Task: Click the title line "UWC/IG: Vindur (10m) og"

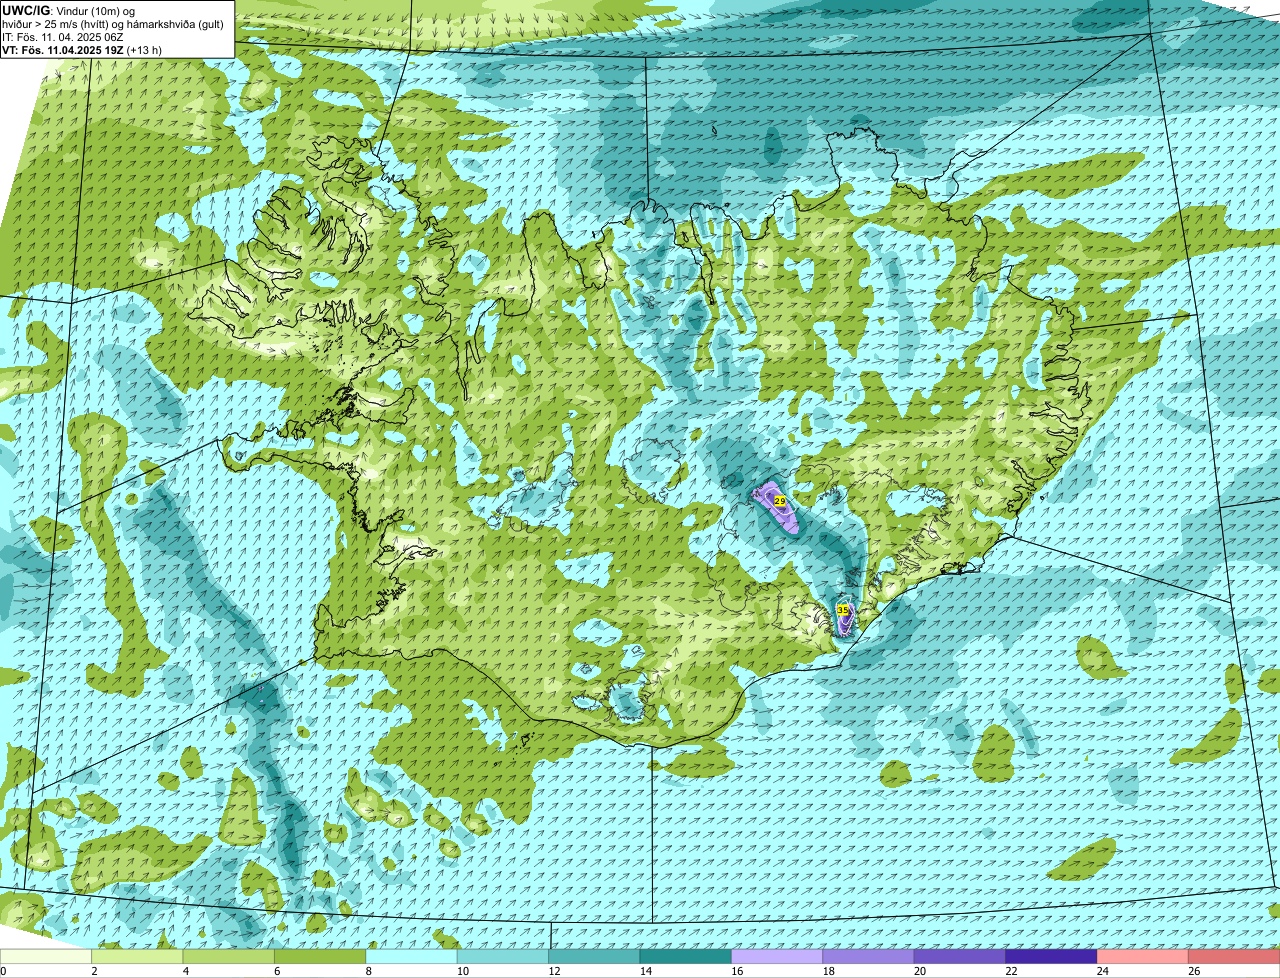Action: coord(68,10)
